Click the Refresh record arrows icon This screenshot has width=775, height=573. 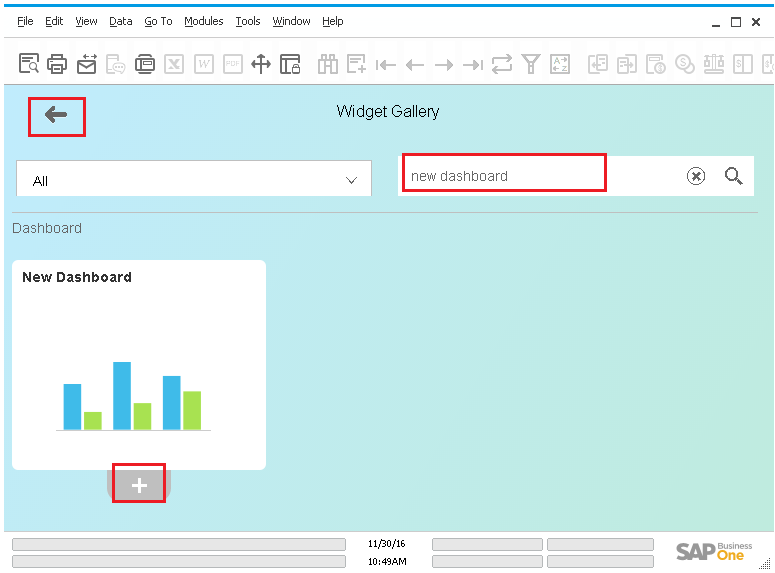(502, 64)
